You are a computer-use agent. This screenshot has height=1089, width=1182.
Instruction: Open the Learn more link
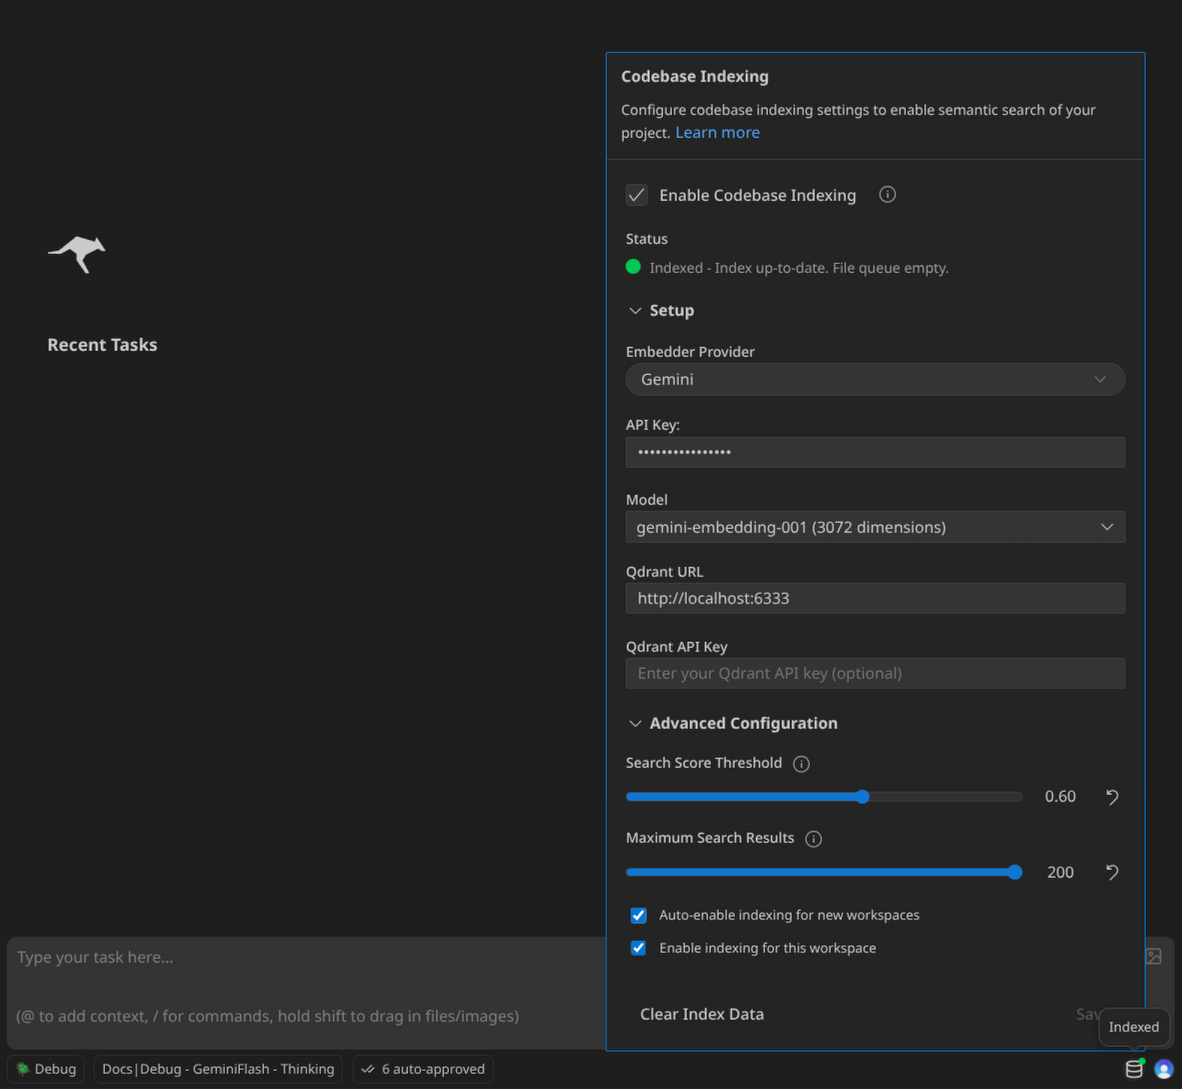717,133
